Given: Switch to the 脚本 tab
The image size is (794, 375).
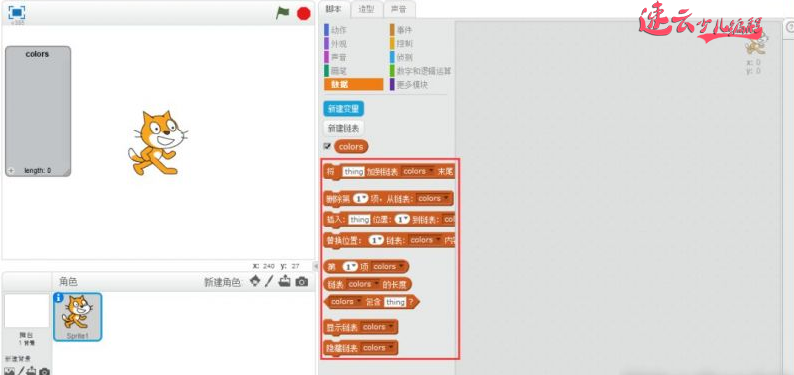Looking at the screenshot, I should pos(333,9).
